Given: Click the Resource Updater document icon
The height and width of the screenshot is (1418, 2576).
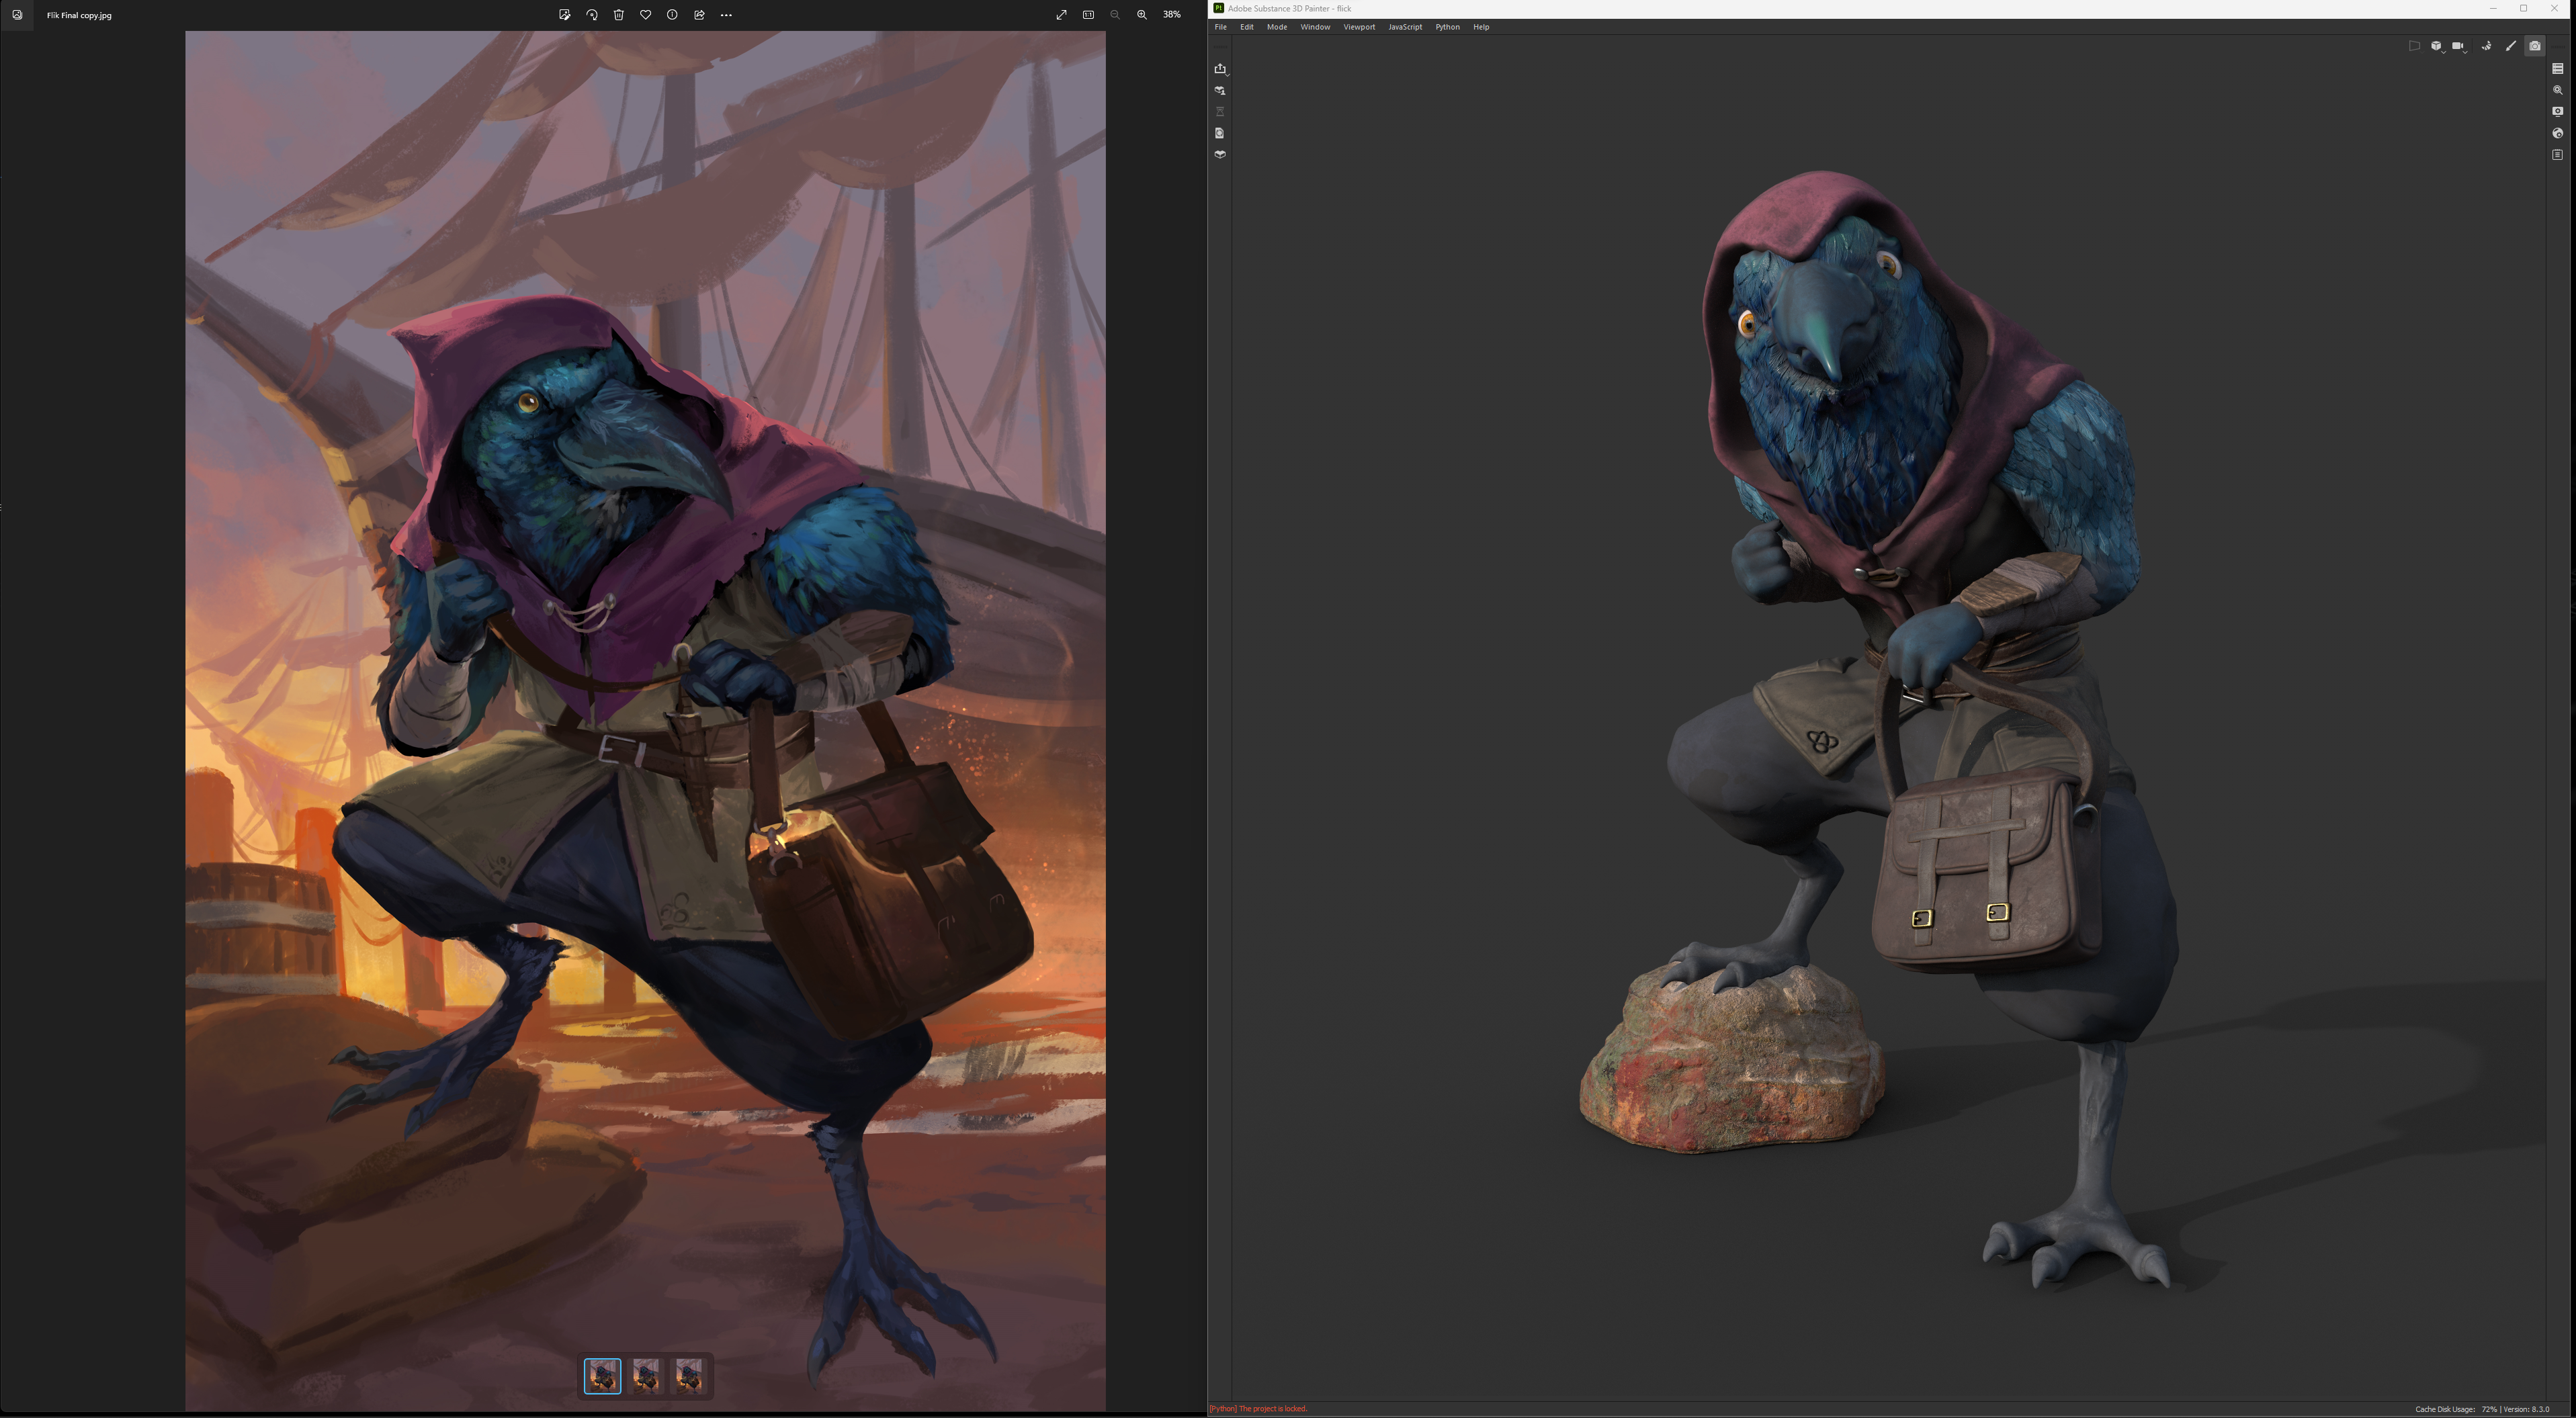Looking at the screenshot, I should coord(1220,133).
